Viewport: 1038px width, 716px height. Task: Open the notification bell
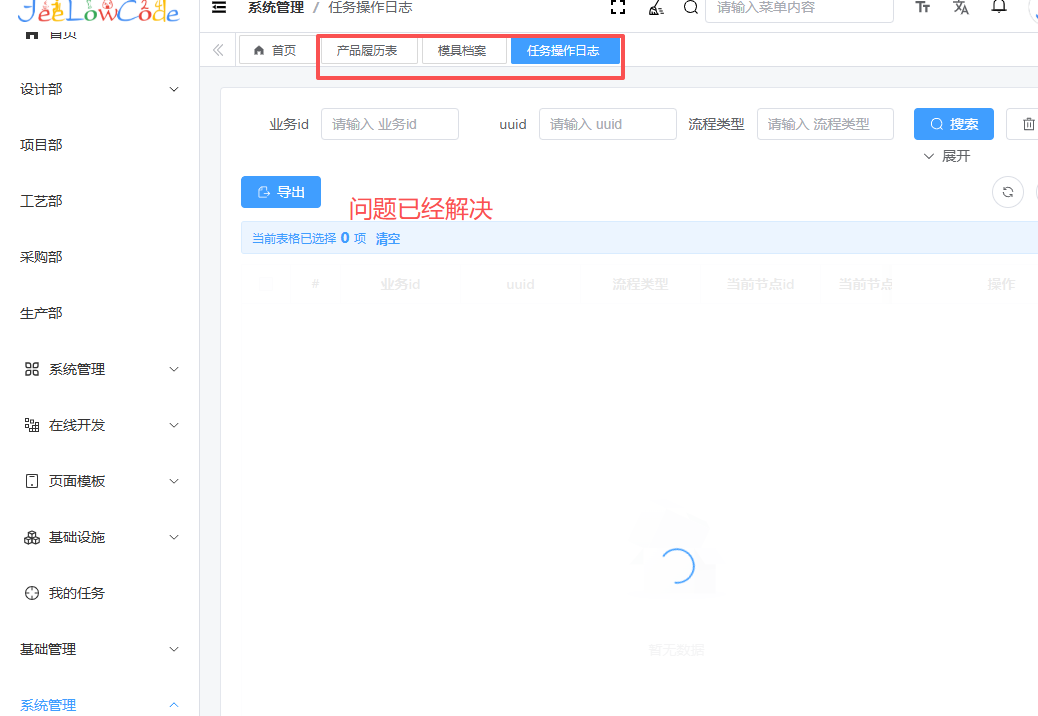pyautogui.click(x=998, y=8)
